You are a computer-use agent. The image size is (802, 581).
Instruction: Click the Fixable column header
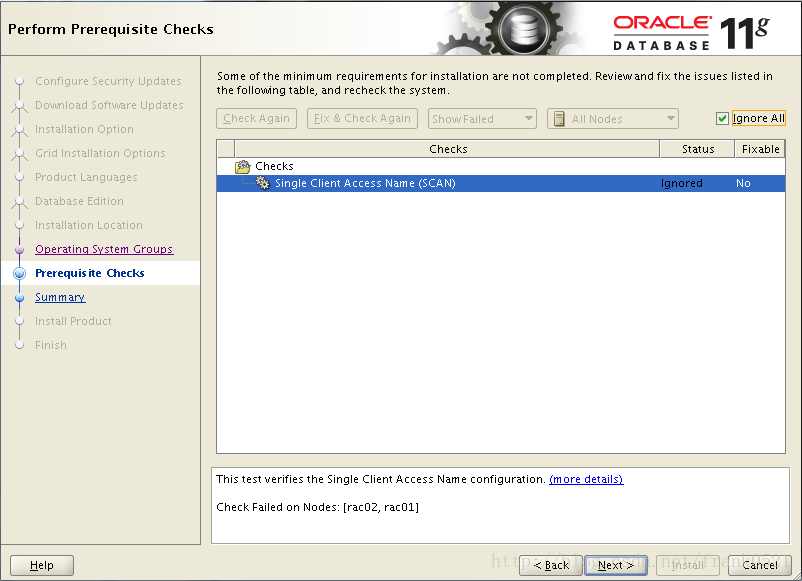point(760,149)
